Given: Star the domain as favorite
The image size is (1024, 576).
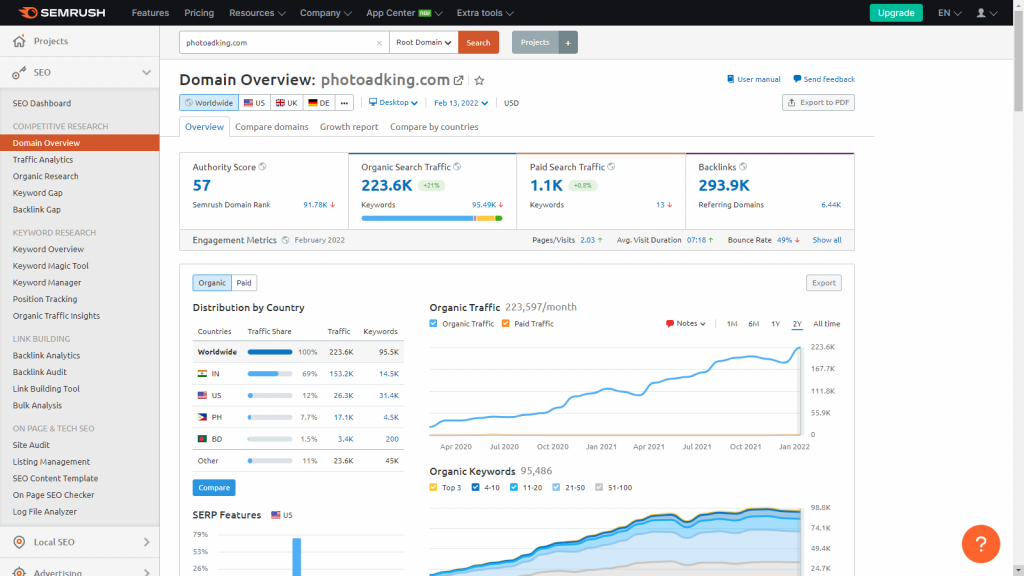Looking at the screenshot, I should pos(479,80).
